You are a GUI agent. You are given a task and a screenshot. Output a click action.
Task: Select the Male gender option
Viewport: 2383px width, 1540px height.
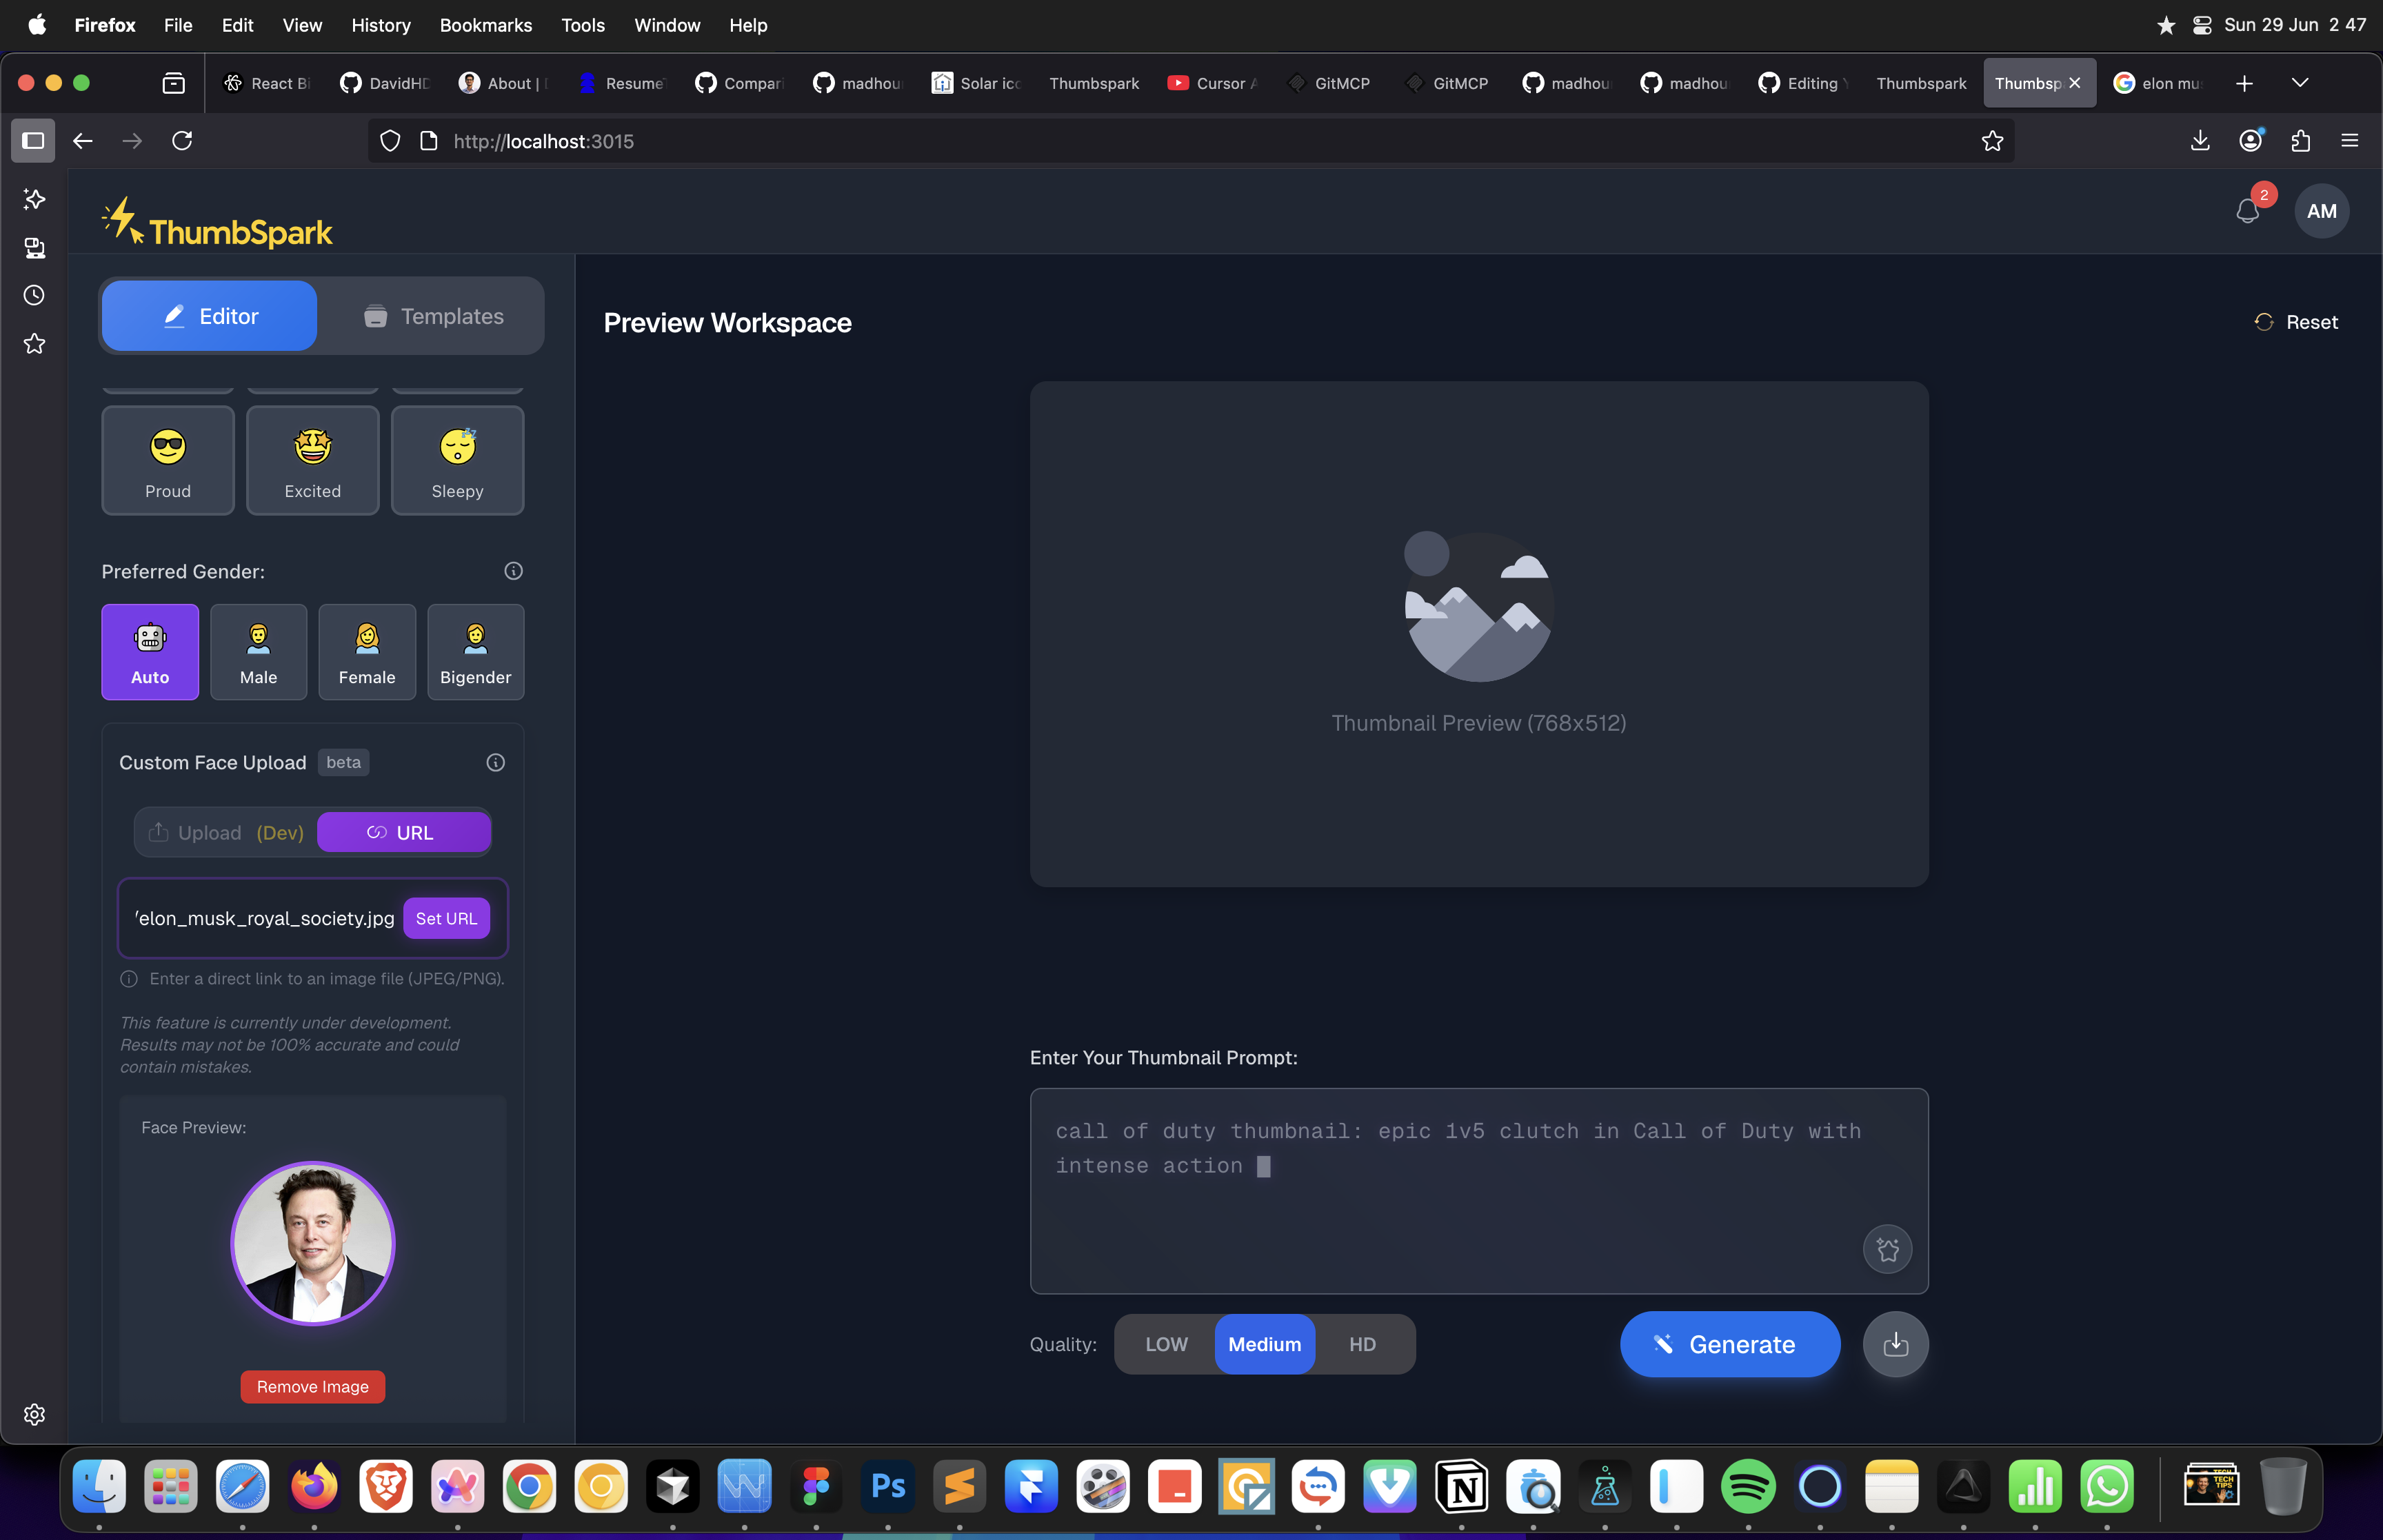258,652
